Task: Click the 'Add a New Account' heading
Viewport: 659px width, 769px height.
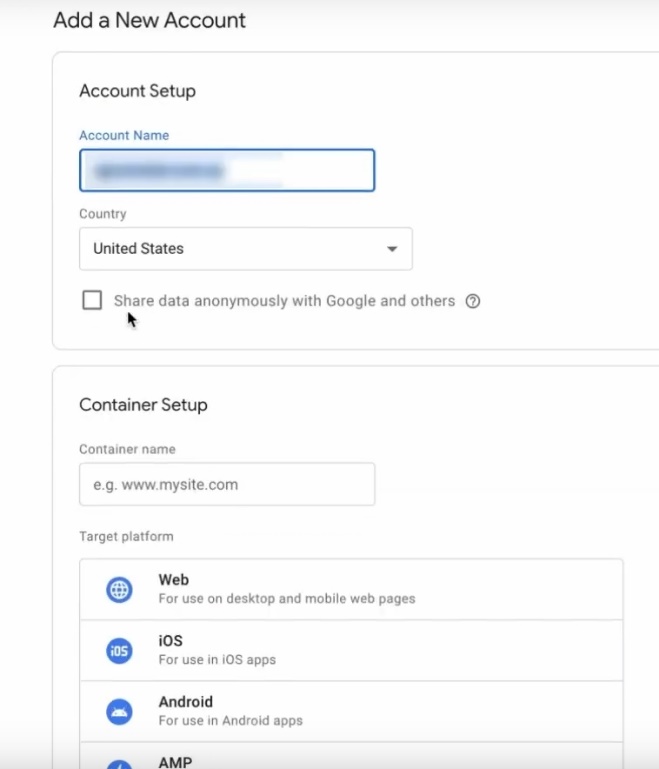Action: (149, 20)
